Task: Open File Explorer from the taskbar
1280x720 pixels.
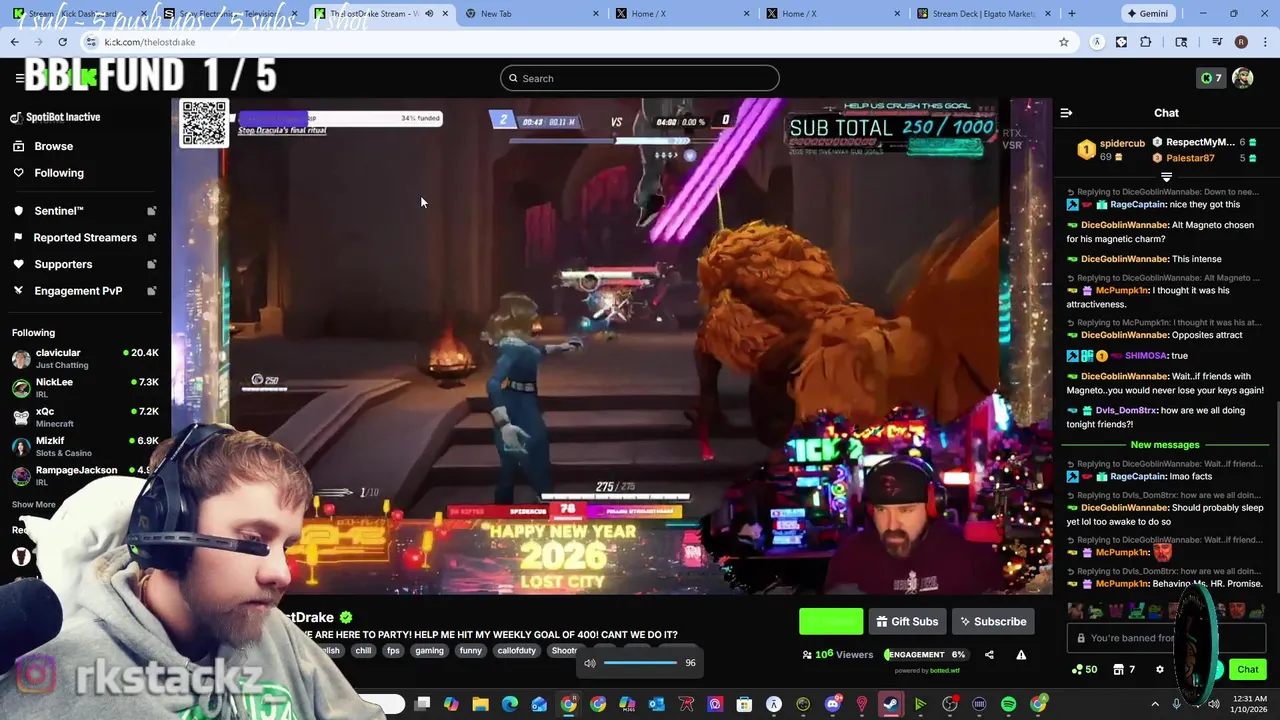Action: point(480,705)
